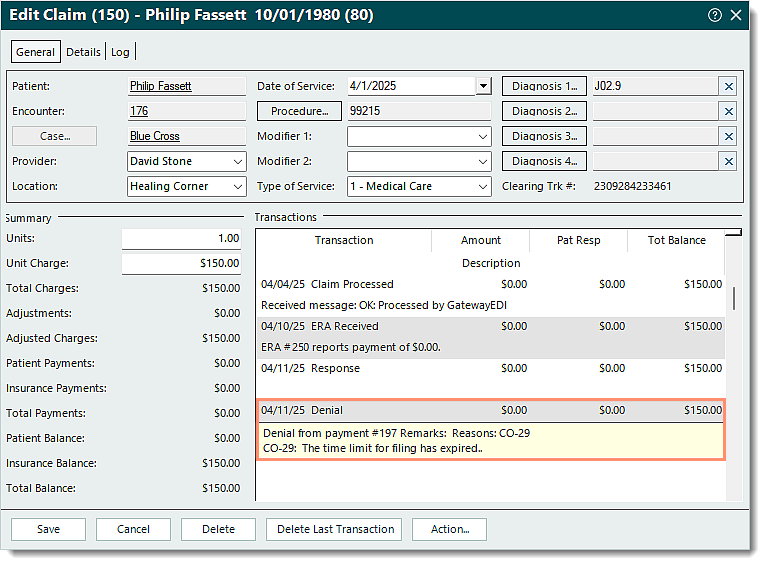Open the Blue Cross case link

(x=155, y=136)
